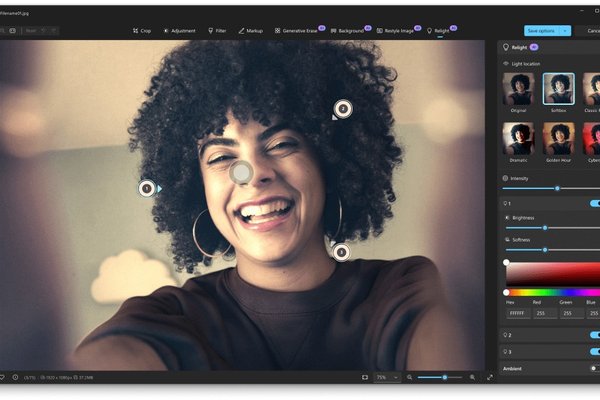The height and width of the screenshot is (400, 600).
Task: Click the Green value input field
Action: [572, 313]
